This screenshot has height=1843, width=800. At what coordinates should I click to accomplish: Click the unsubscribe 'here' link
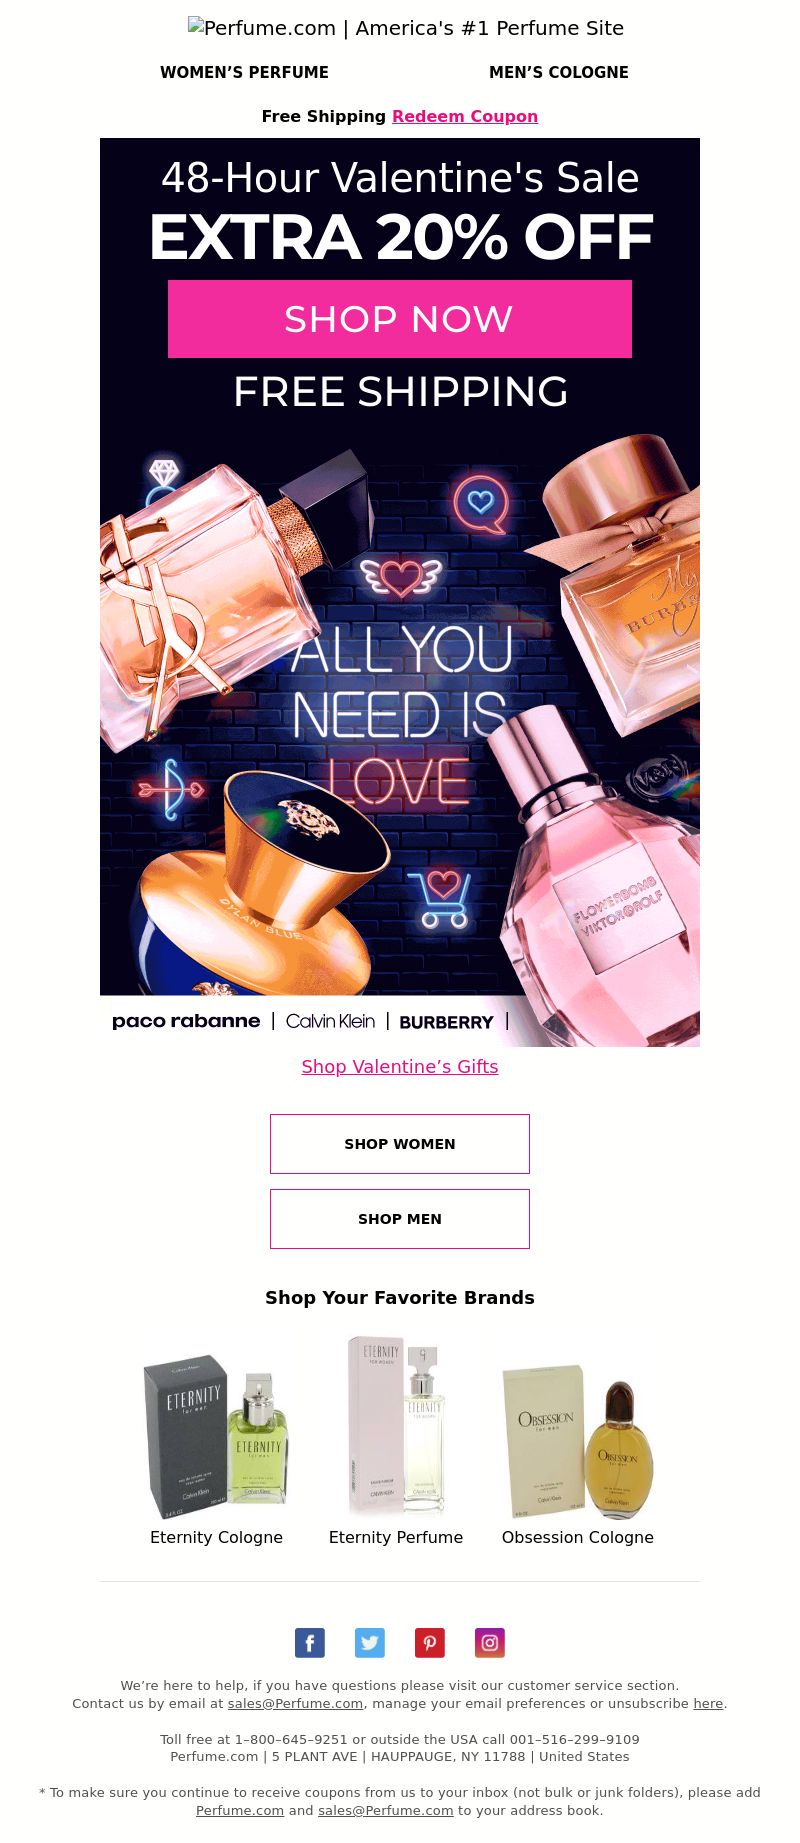[708, 1703]
